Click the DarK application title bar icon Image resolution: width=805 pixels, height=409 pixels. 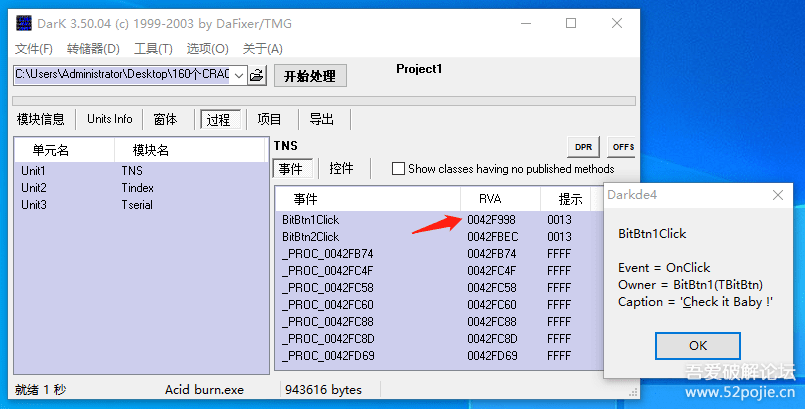point(24,23)
